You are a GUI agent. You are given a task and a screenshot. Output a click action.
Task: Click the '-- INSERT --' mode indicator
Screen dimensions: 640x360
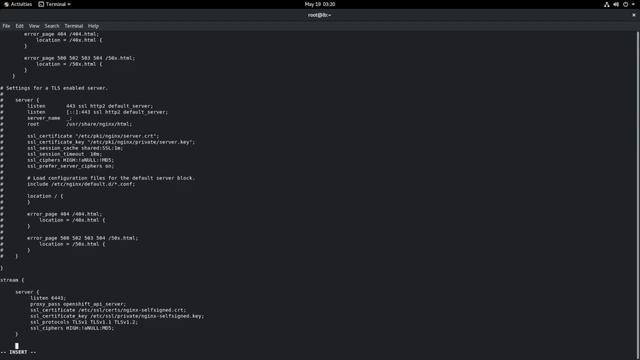click(x=18, y=352)
